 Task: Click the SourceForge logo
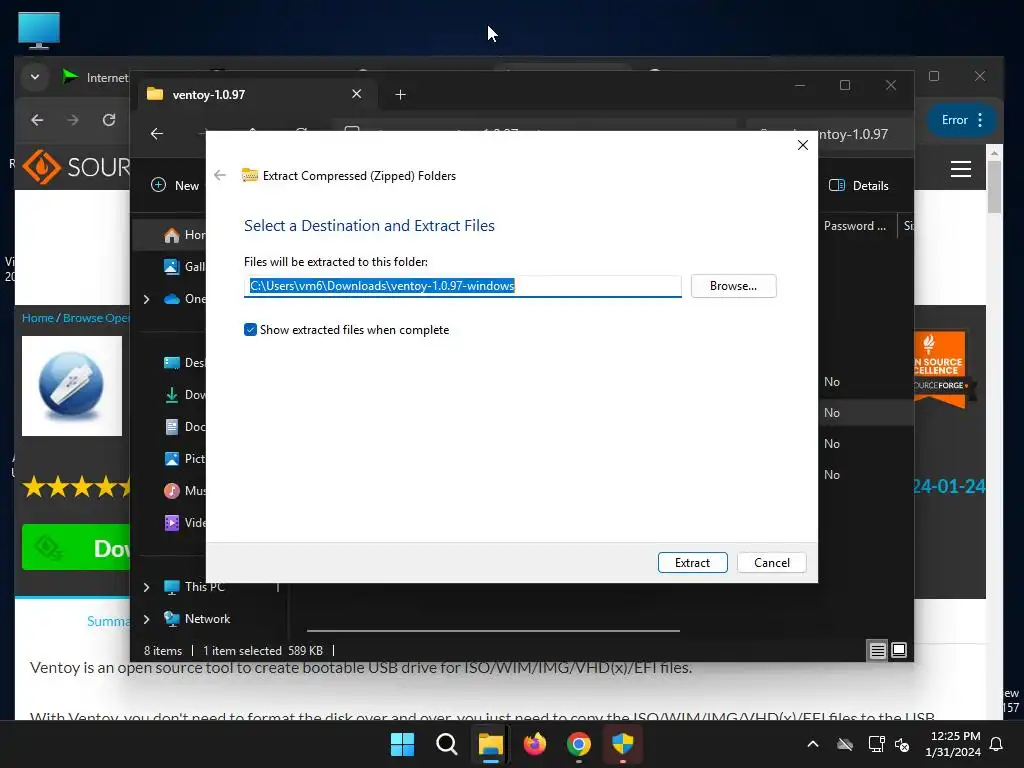tap(76, 167)
